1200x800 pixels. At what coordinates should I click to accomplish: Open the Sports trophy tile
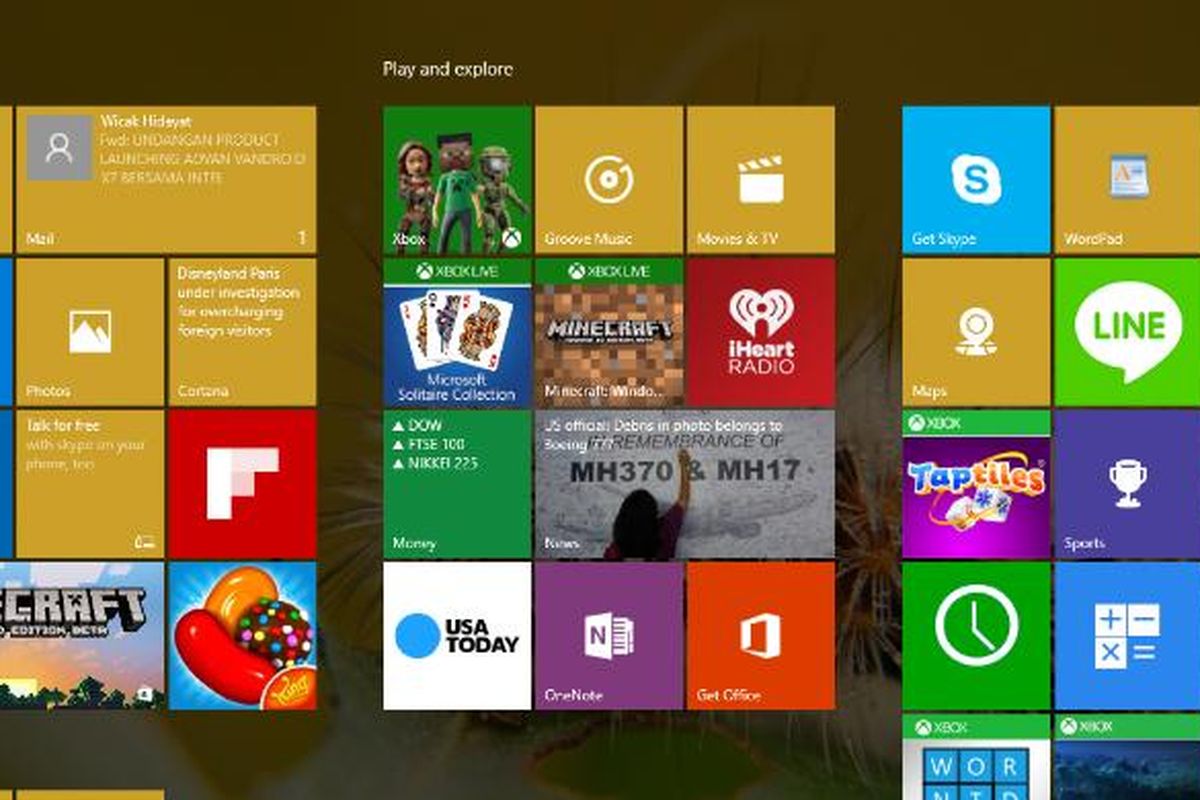click(1127, 484)
